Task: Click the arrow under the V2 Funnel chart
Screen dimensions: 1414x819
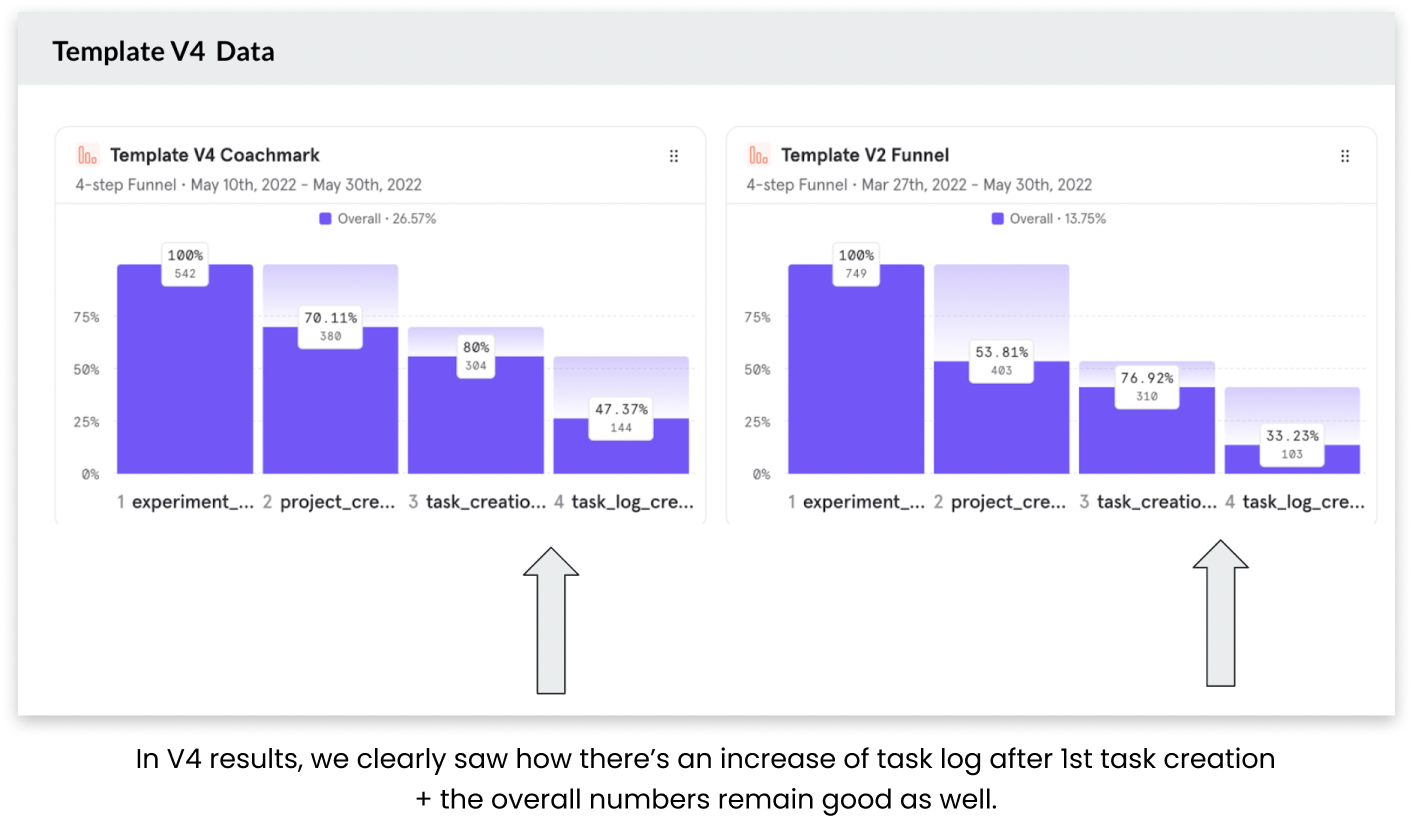Action: click(1220, 613)
